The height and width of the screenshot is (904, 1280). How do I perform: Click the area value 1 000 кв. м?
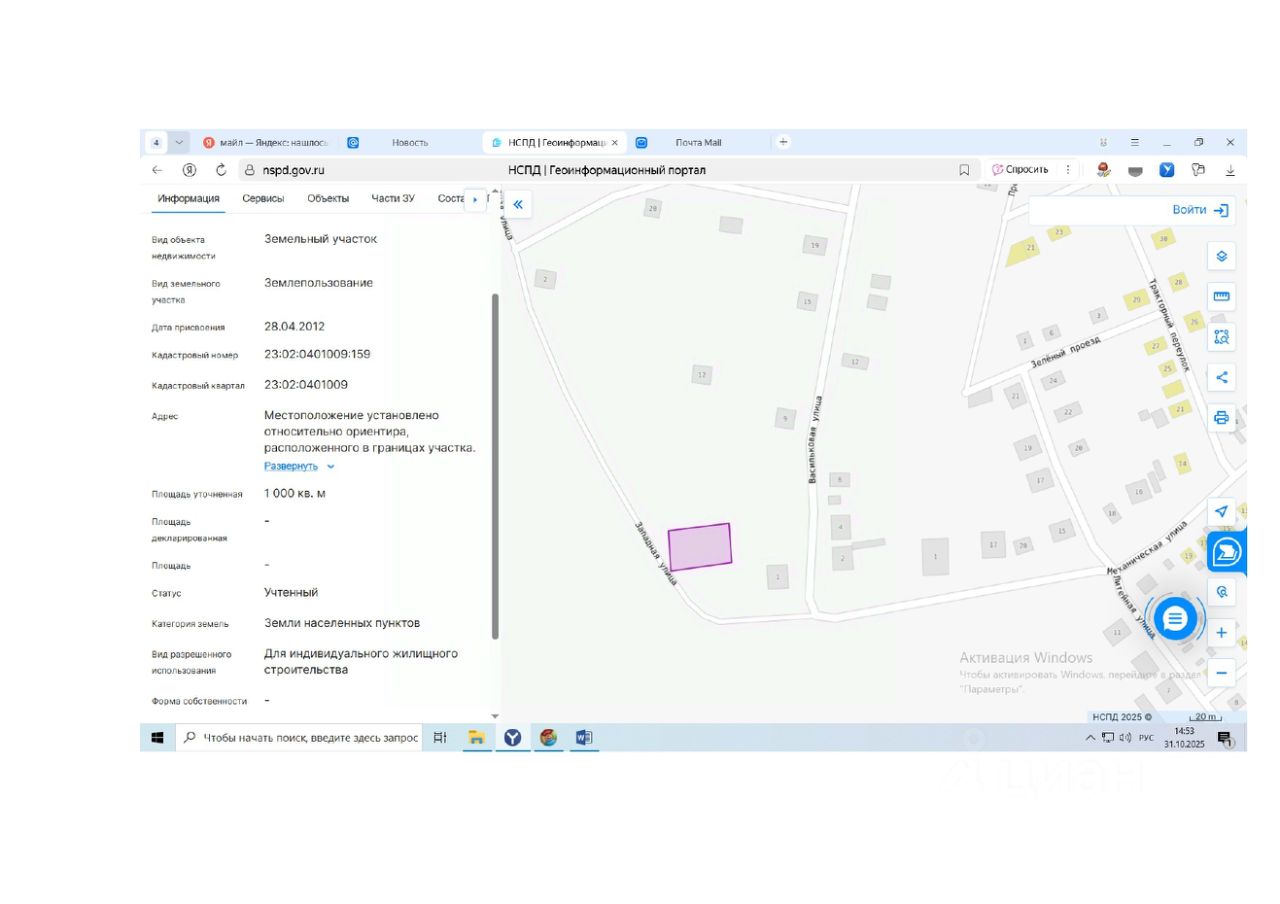pyautogui.click(x=295, y=493)
